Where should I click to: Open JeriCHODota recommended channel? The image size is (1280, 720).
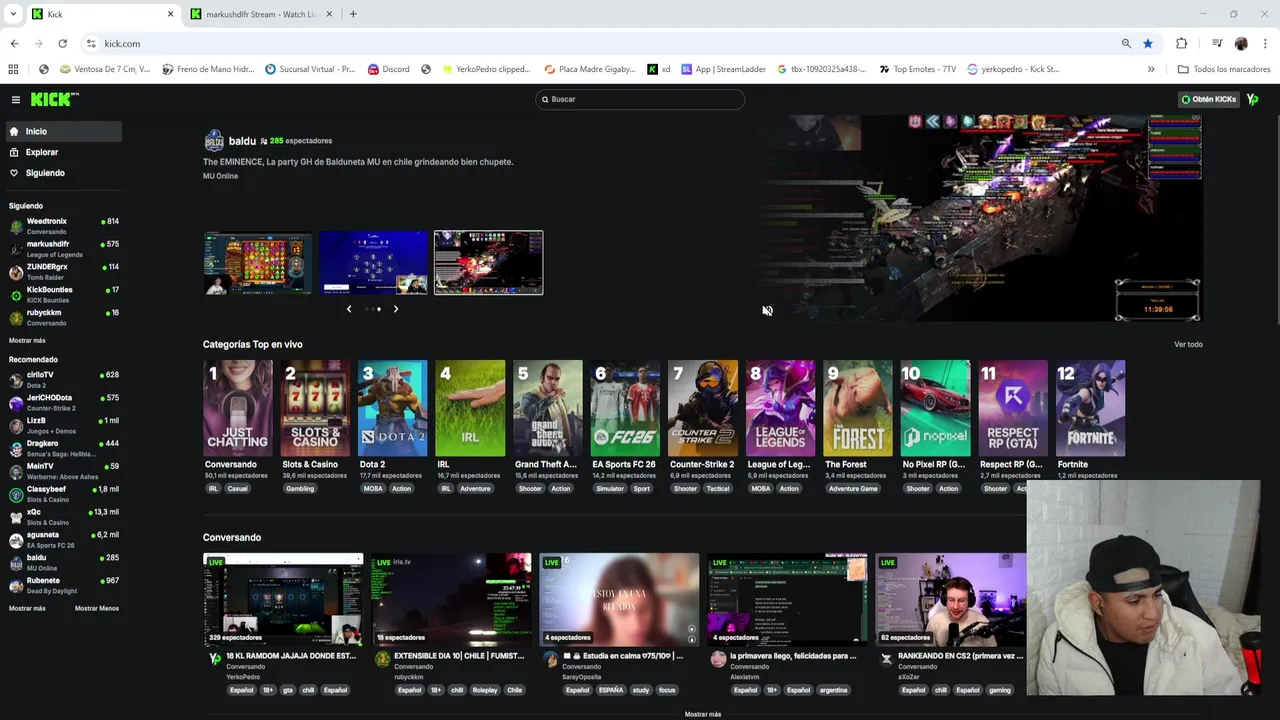(63, 403)
